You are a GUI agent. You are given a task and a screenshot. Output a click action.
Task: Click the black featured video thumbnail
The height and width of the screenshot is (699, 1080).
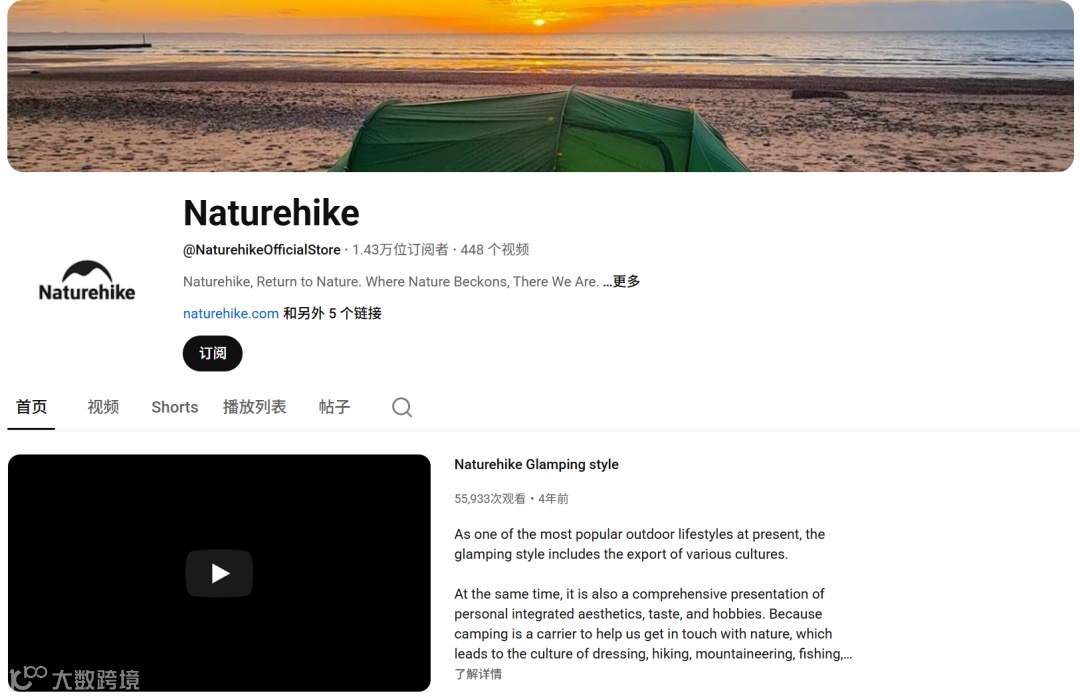coord(219,573)
